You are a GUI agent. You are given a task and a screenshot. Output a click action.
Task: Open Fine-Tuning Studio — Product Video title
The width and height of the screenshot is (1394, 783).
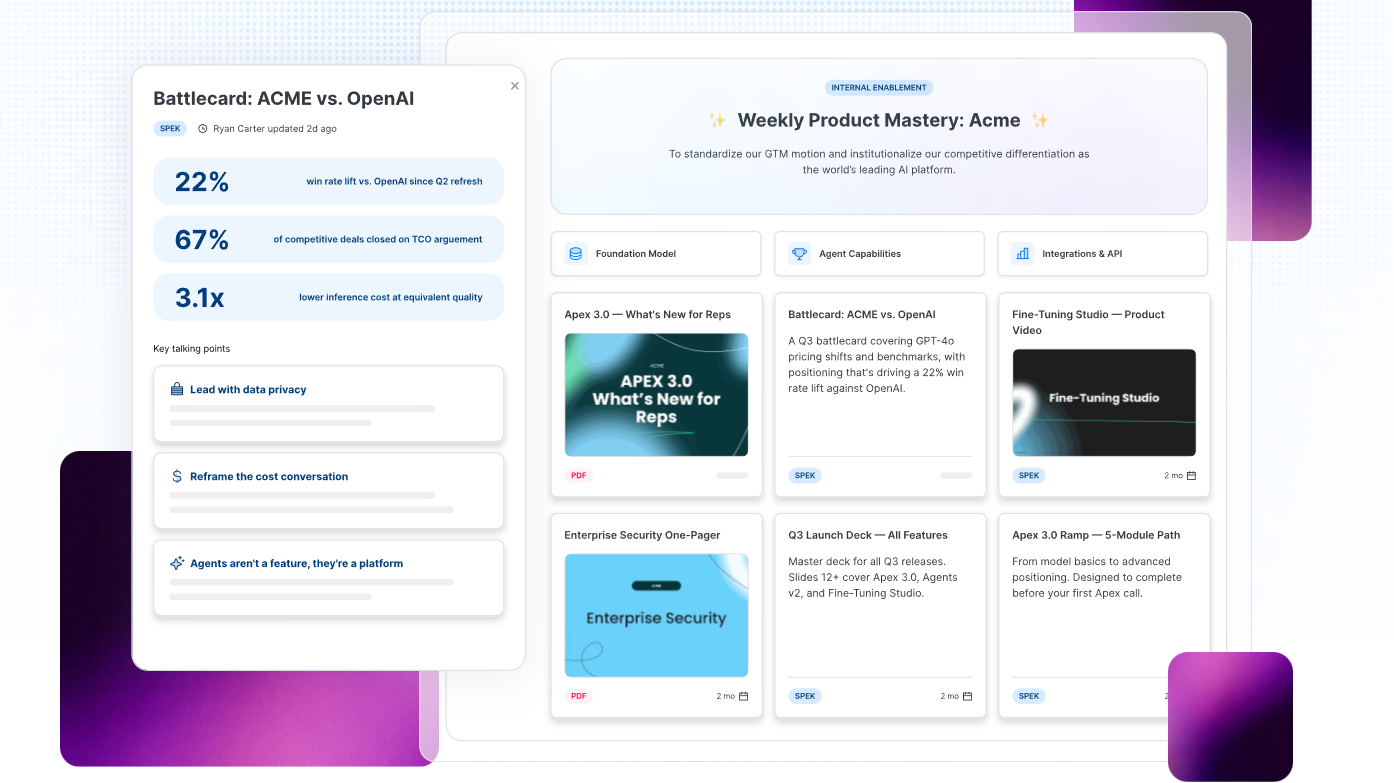[1088, 322]
